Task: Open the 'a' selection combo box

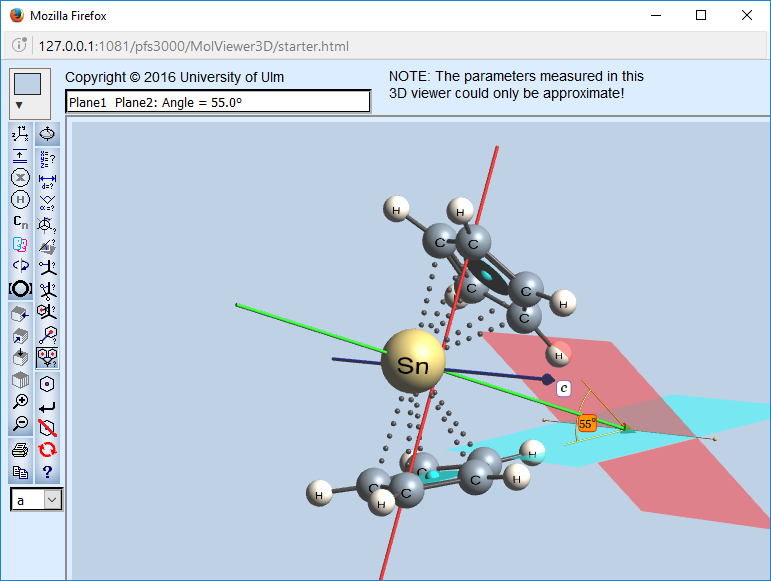Action: (37, 500)
